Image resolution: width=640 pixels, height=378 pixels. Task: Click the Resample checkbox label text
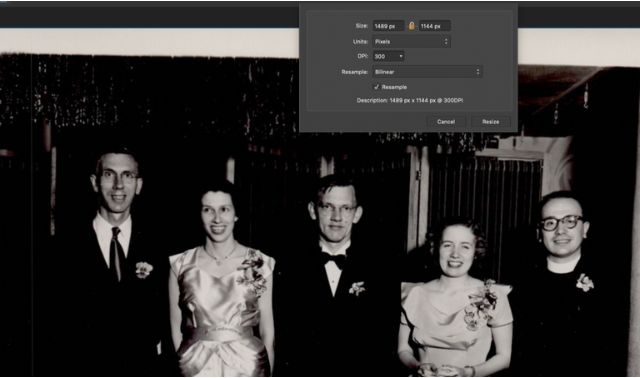pyautogui.click(x=394, y=87)
